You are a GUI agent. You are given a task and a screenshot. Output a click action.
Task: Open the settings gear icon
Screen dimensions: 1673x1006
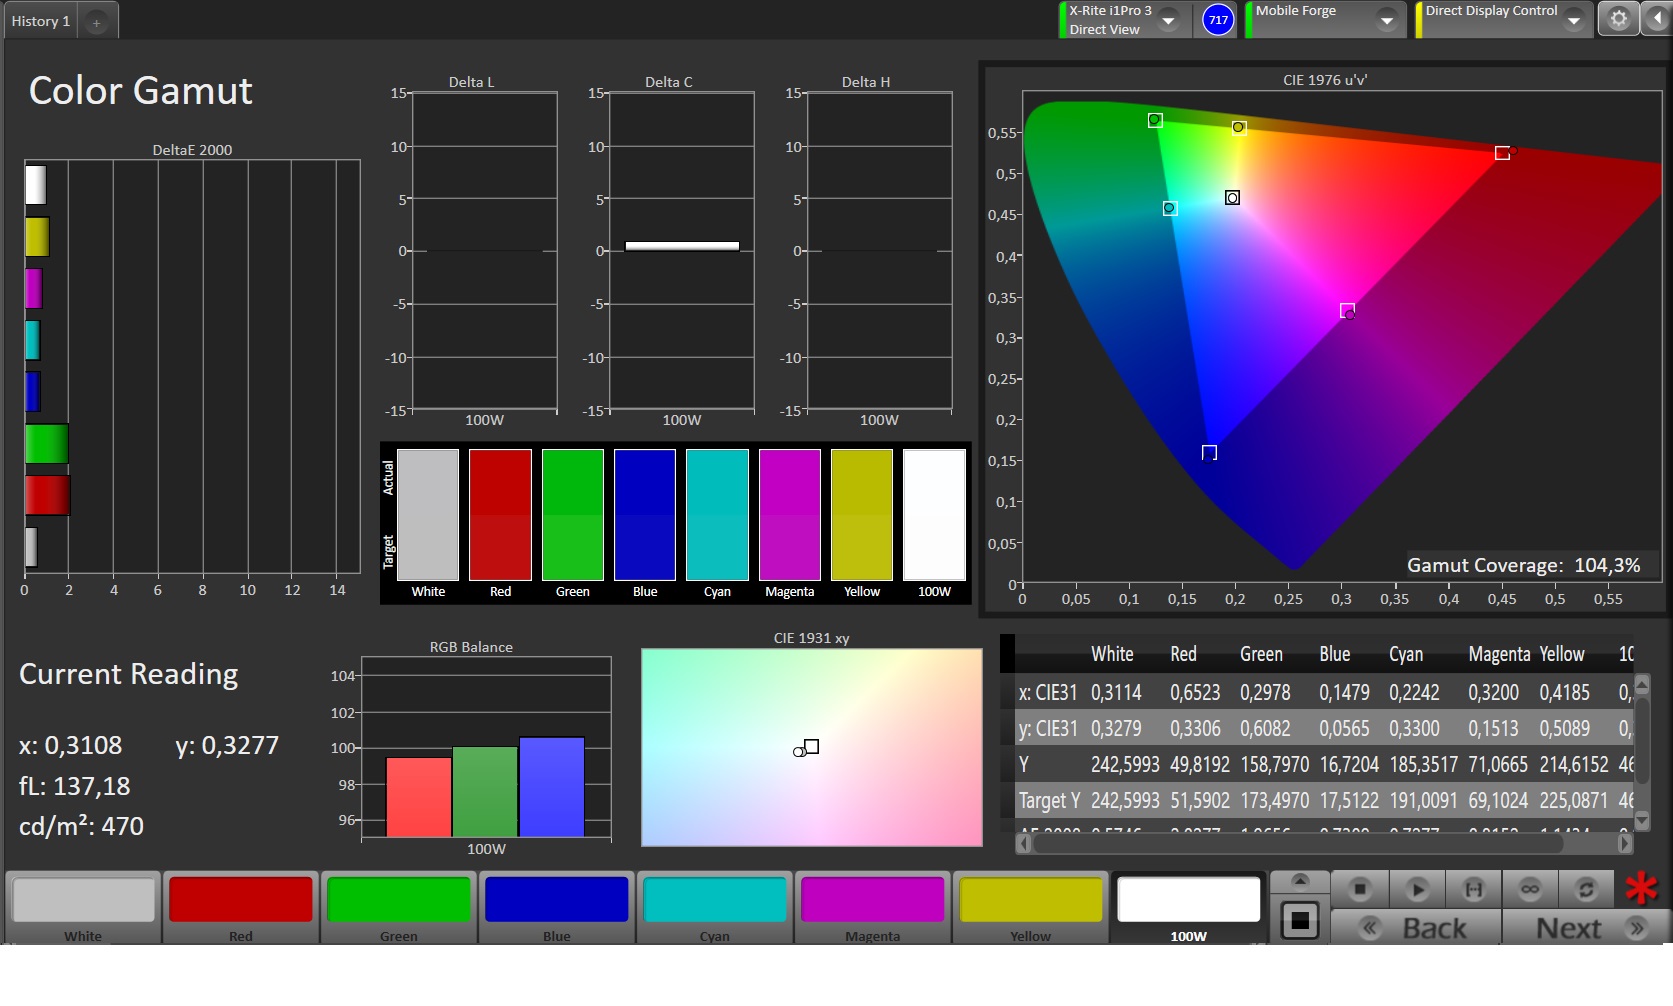click(x=1618, y=19)
